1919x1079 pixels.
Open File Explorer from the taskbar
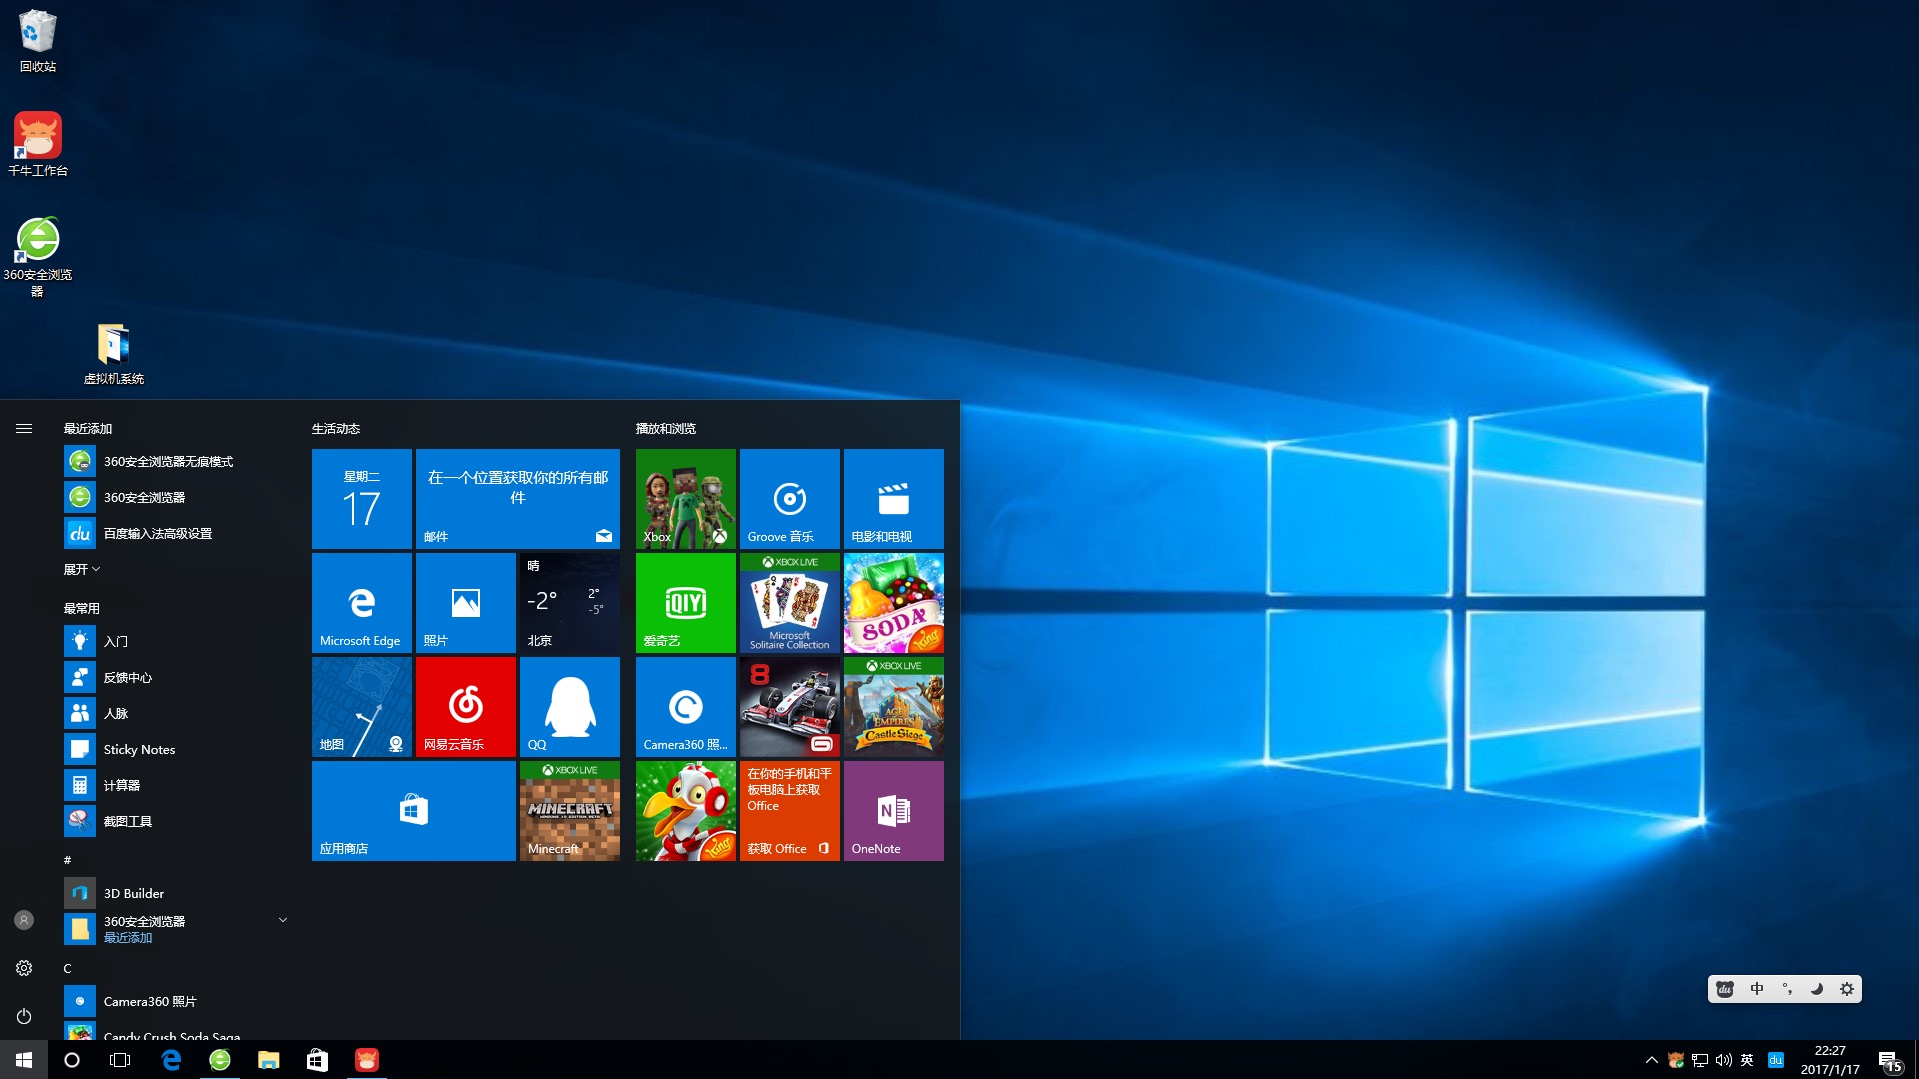coord(268,1060)
